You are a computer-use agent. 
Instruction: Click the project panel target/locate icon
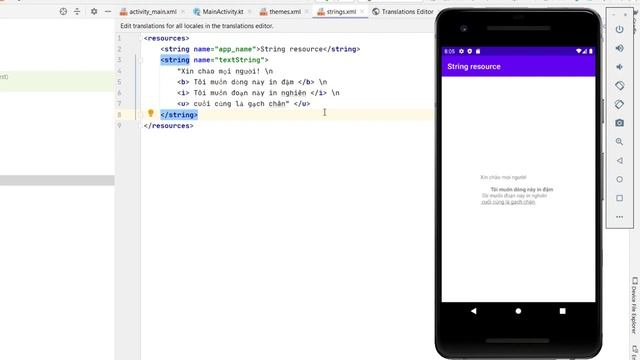[x=63, y=11]
